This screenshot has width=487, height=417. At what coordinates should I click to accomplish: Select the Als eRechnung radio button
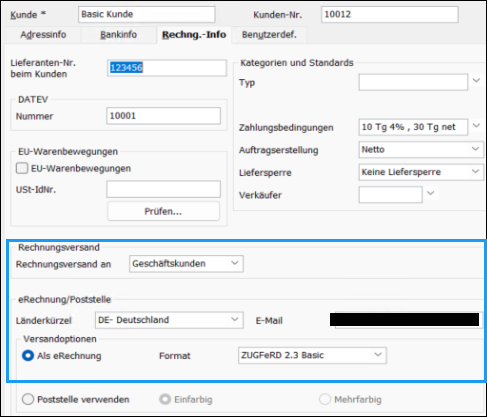tap(28, 356)
